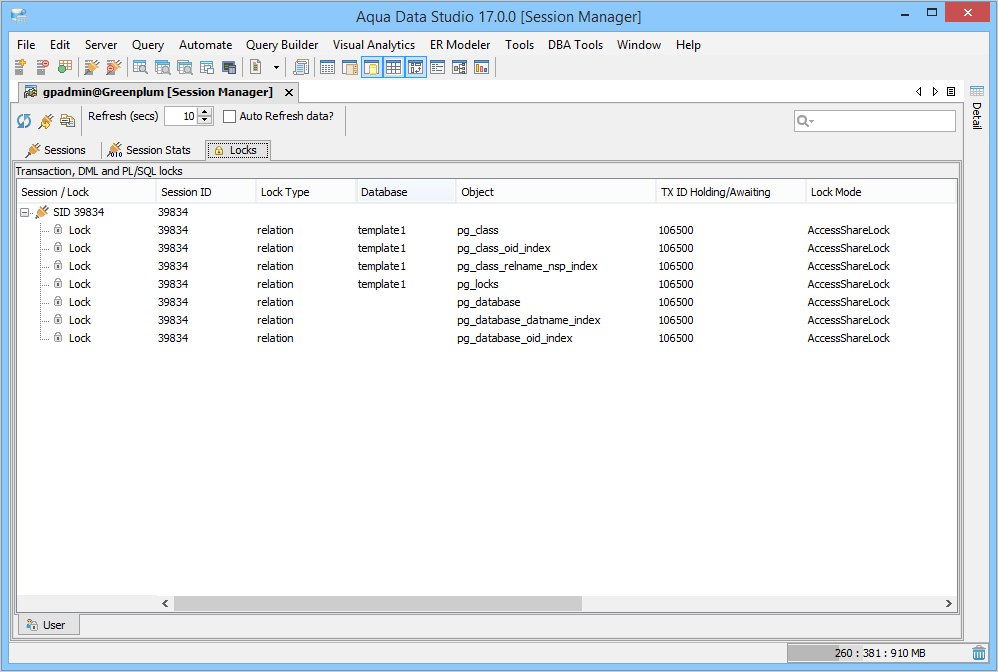The height and width of the screenshot is (672, 998).
Task: Sort by the Object column header
Action: 556,192
